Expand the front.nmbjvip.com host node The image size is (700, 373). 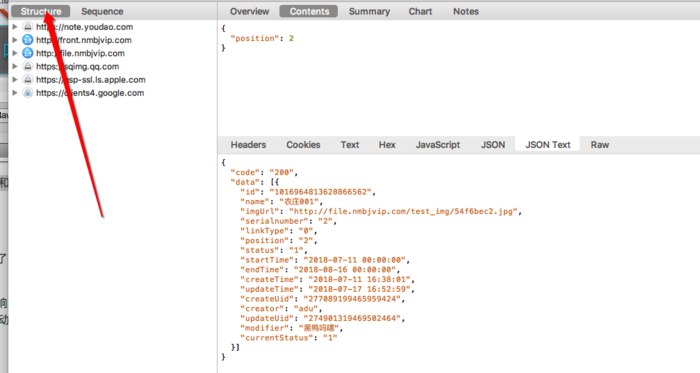click(x=15, y=40)
